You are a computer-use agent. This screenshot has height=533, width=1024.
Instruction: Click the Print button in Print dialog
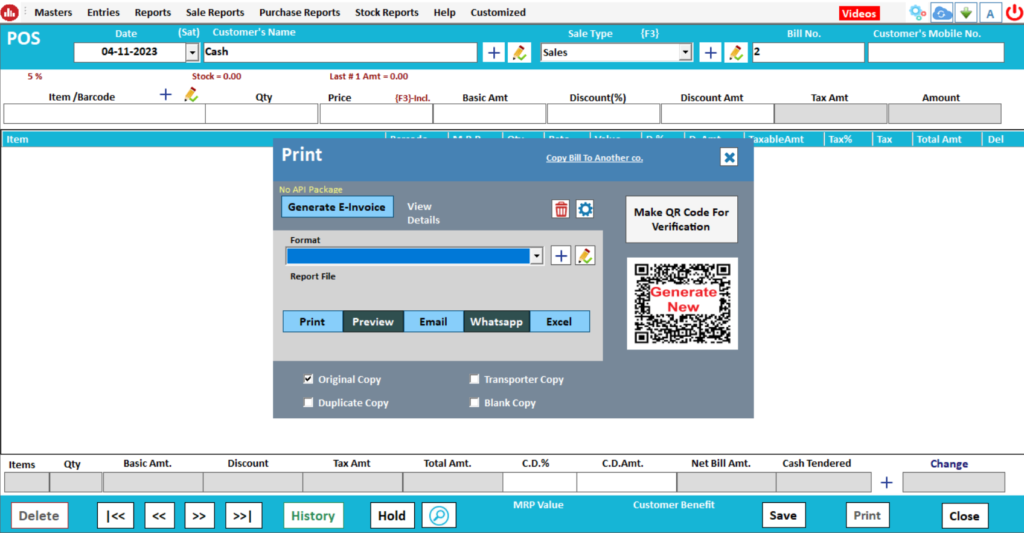[x=312, y=321]
